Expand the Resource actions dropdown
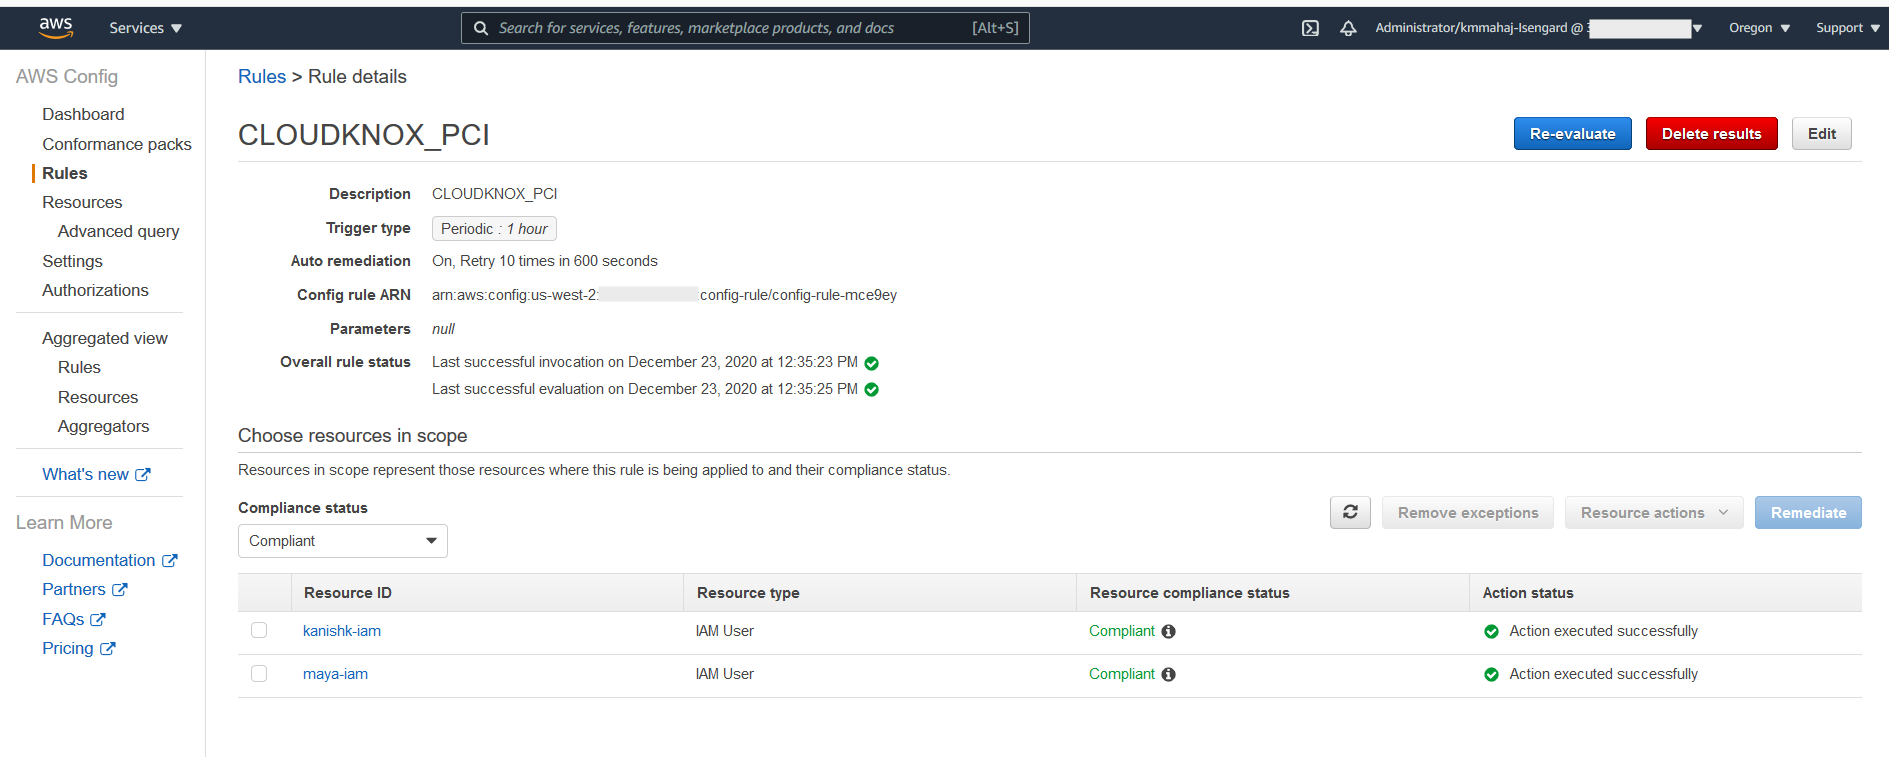The width and height of the screenshot is (1889, 757). pos(1653,513)
